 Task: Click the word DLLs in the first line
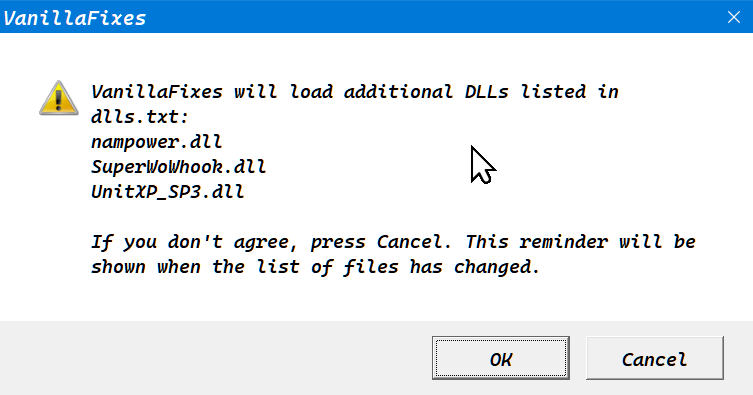pos(486,92)
